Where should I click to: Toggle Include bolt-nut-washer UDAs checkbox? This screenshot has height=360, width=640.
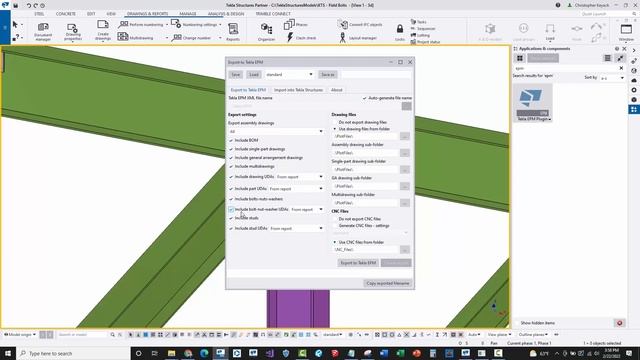tap(231, 209)
